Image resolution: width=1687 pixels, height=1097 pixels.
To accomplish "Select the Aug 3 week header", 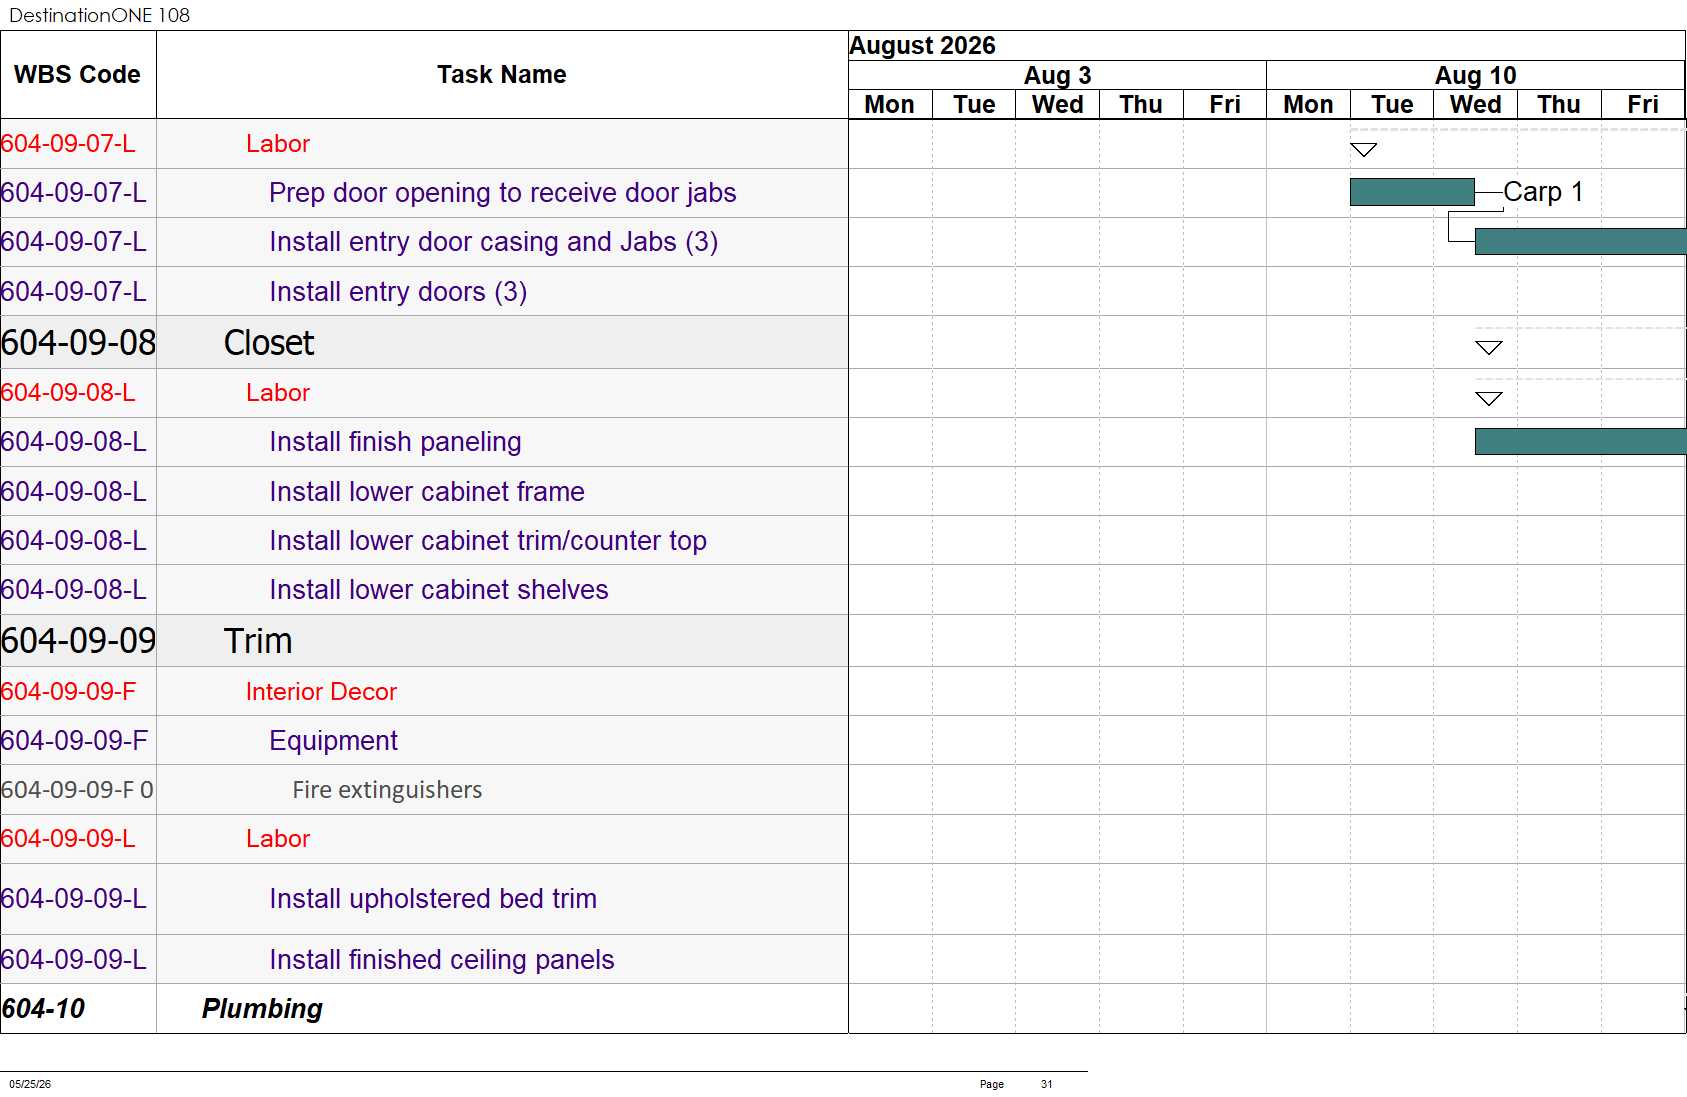I will tap(1057, 75).
